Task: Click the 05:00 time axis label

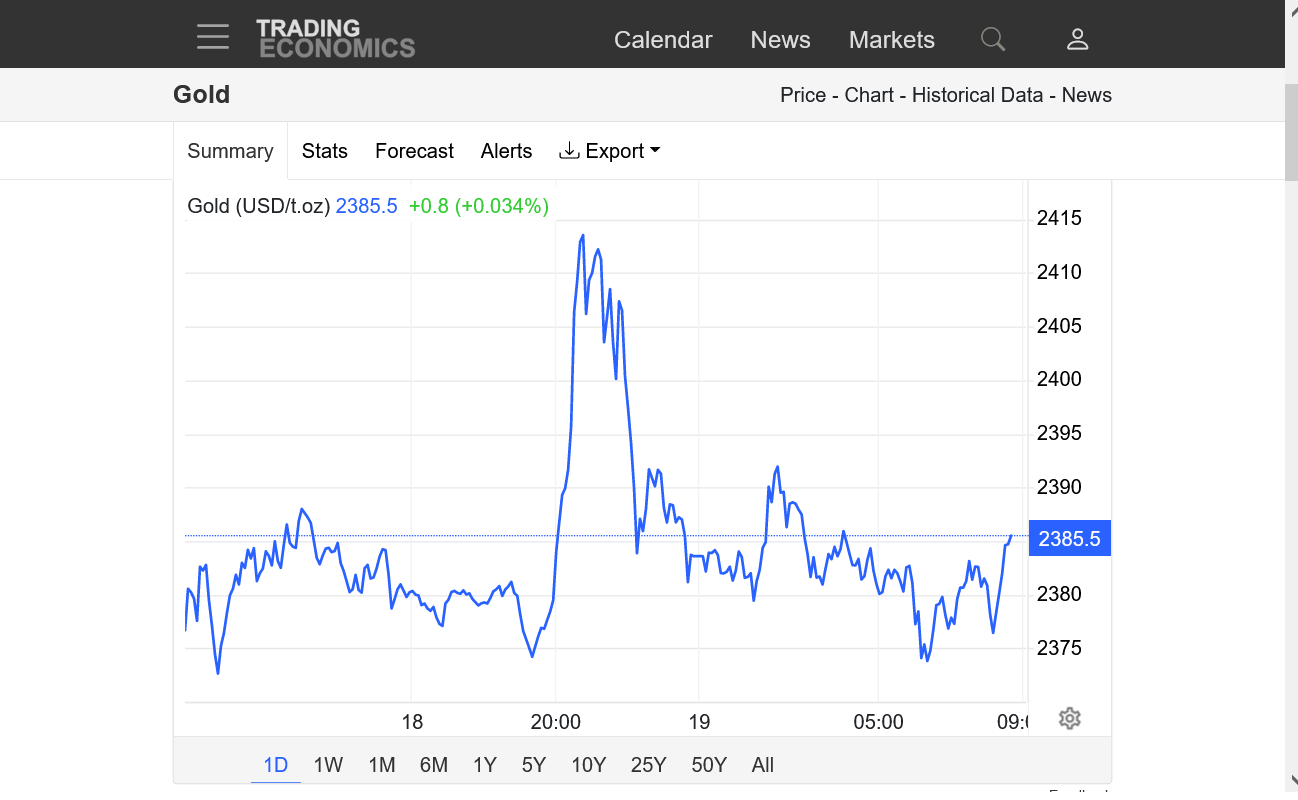Action: (x=879, y=722)
